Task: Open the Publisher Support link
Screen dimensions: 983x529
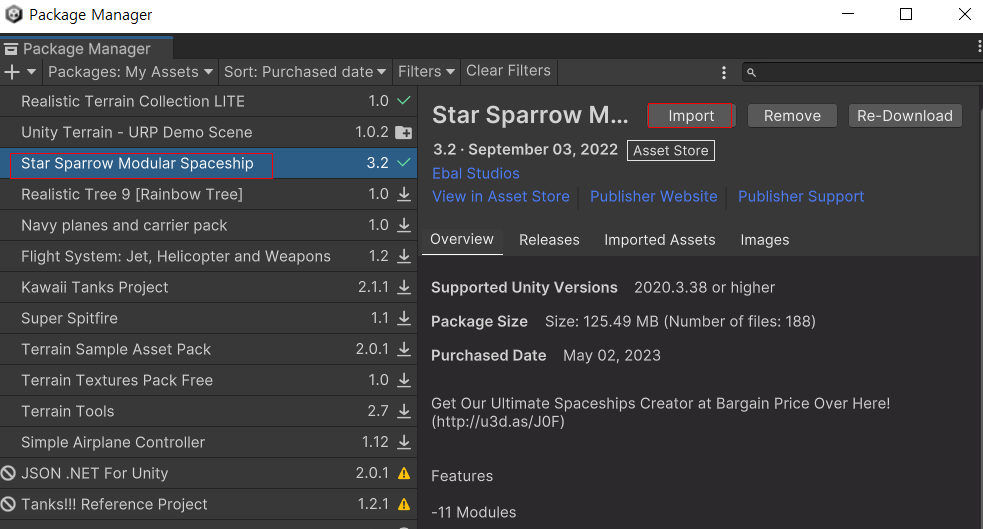Action: tap(801, 197)
